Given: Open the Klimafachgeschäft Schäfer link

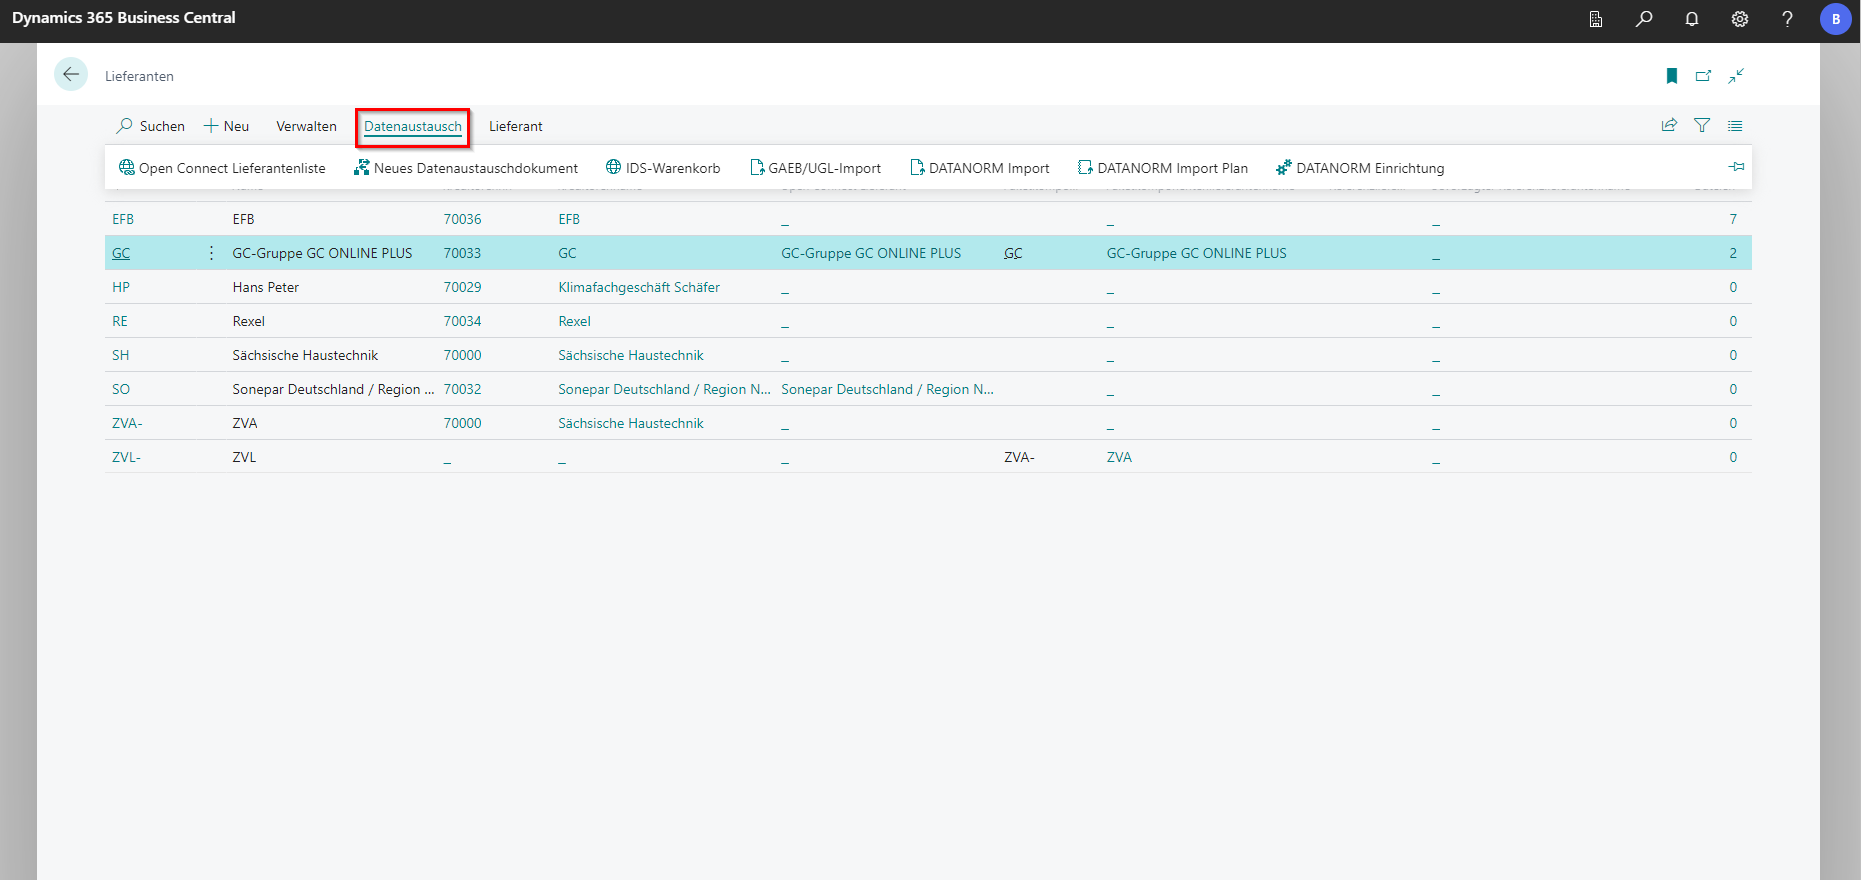Looking at the screenshot, I should pyautogui.click(x=638, y=287).
